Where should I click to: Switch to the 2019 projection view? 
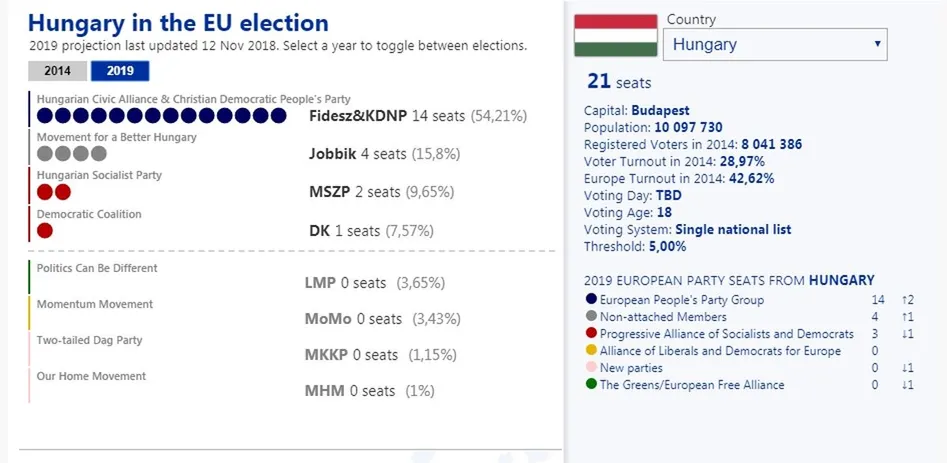120,71
